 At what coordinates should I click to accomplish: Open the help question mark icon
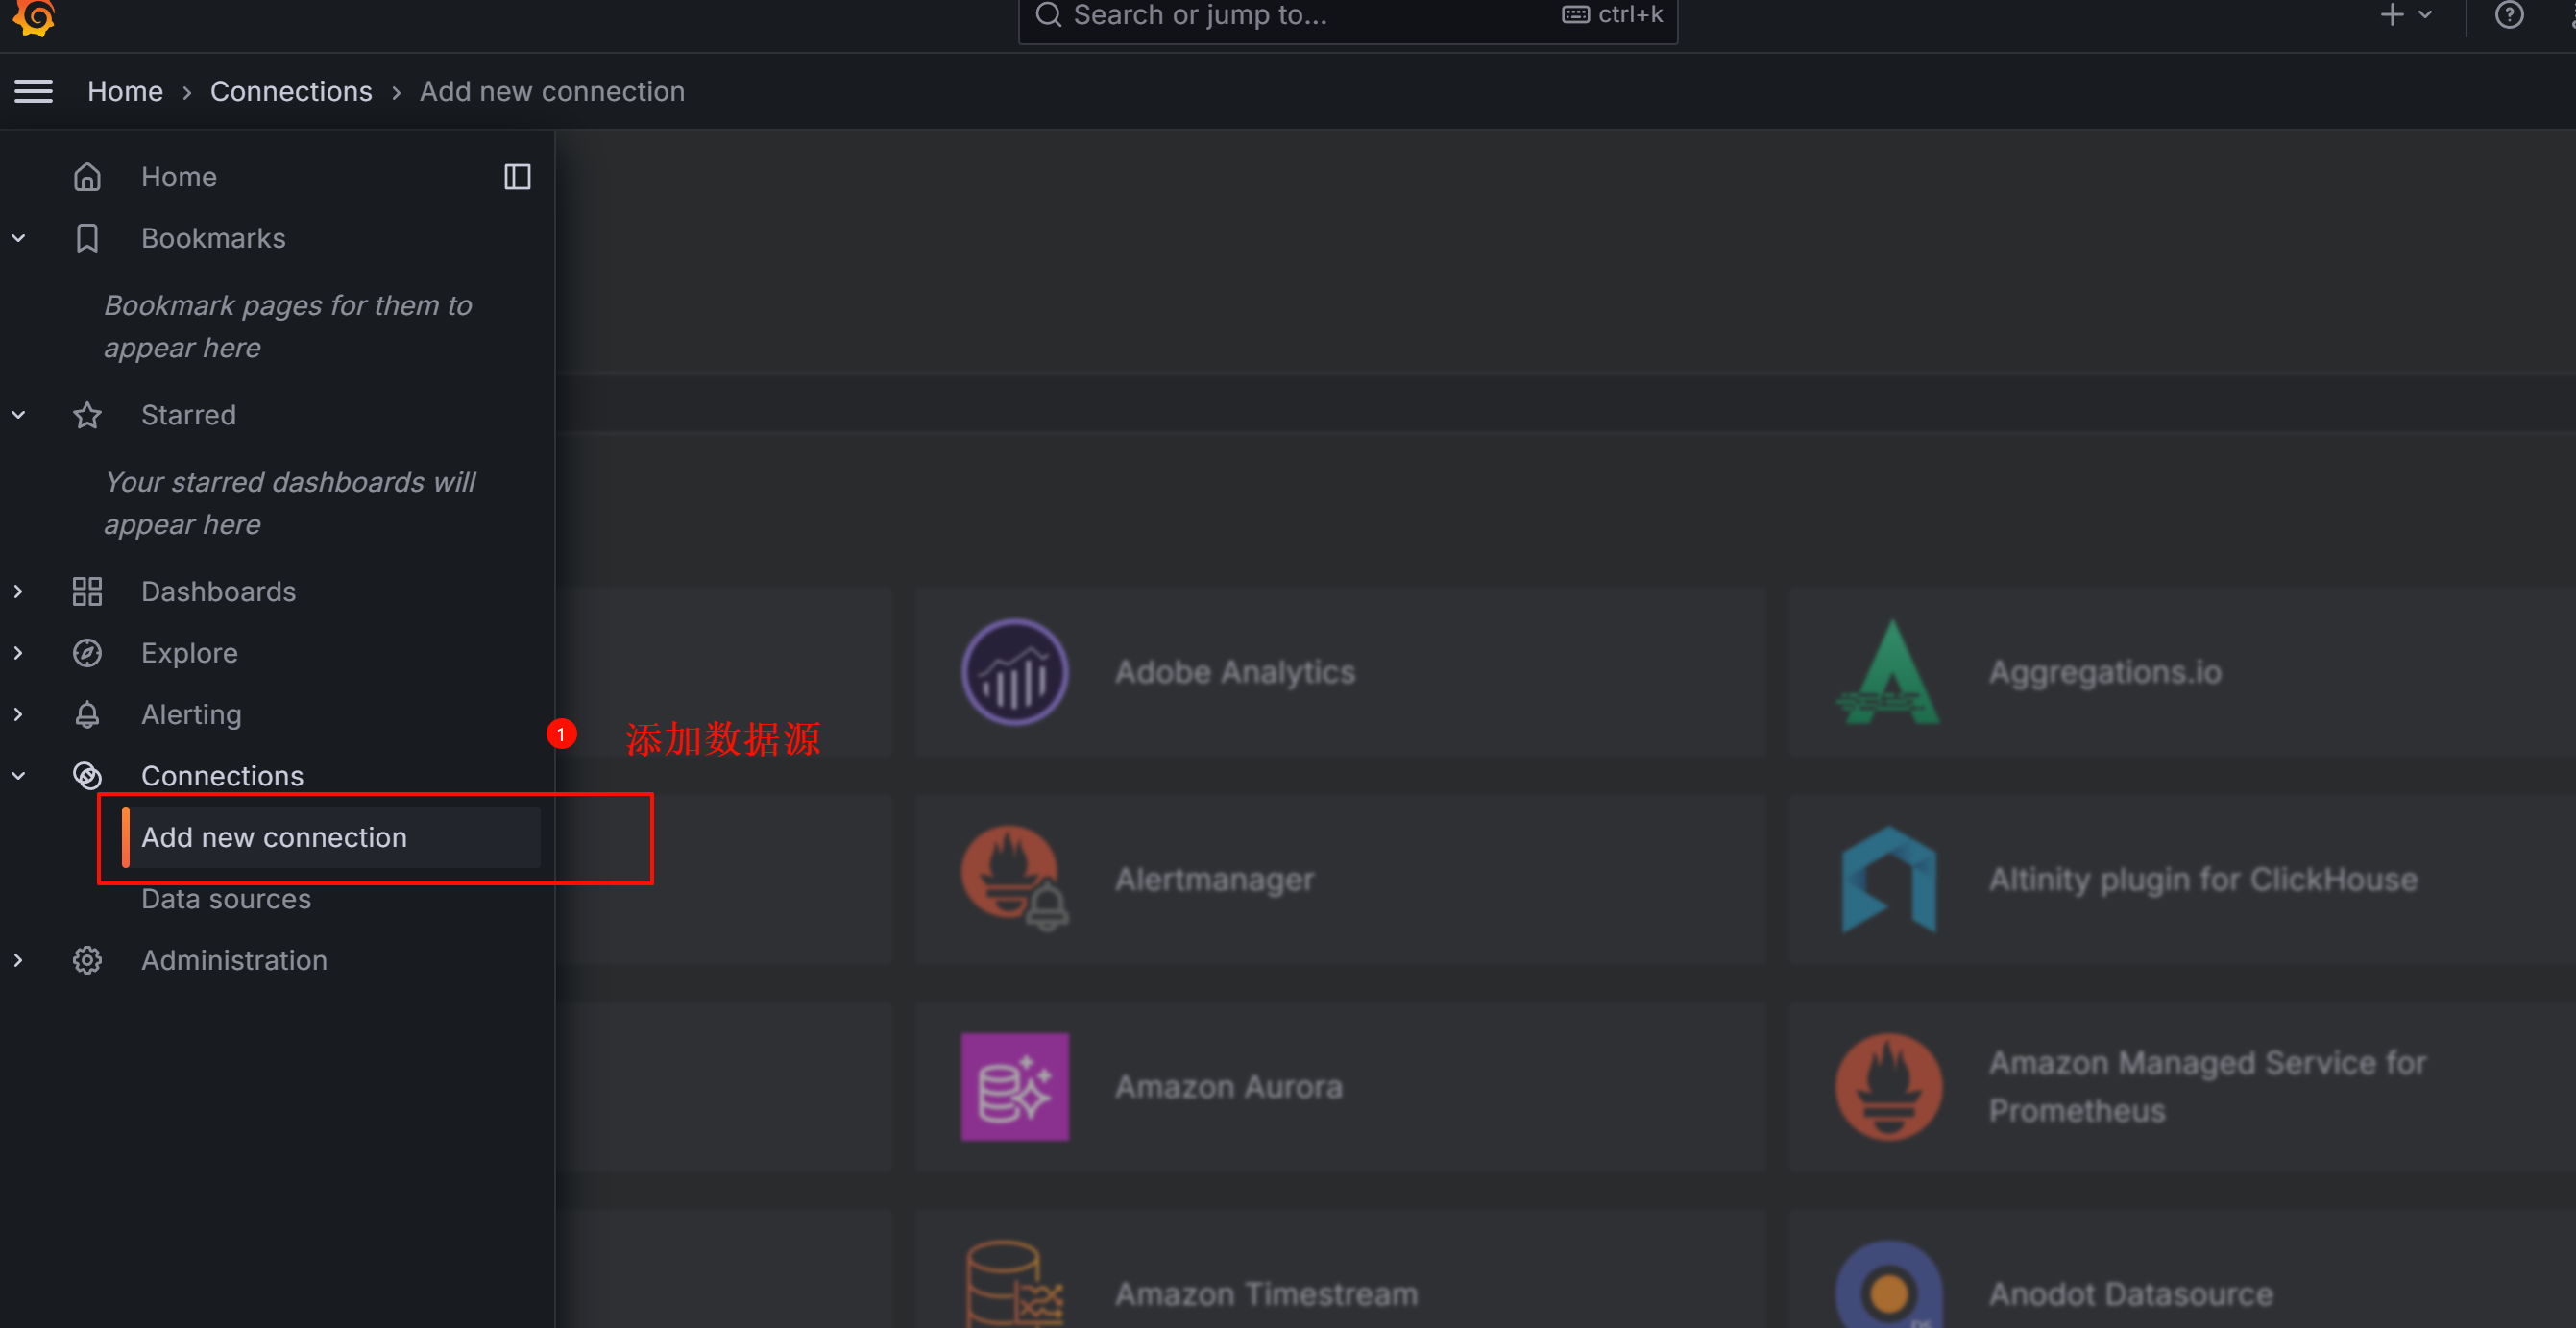click(2508, 15)
